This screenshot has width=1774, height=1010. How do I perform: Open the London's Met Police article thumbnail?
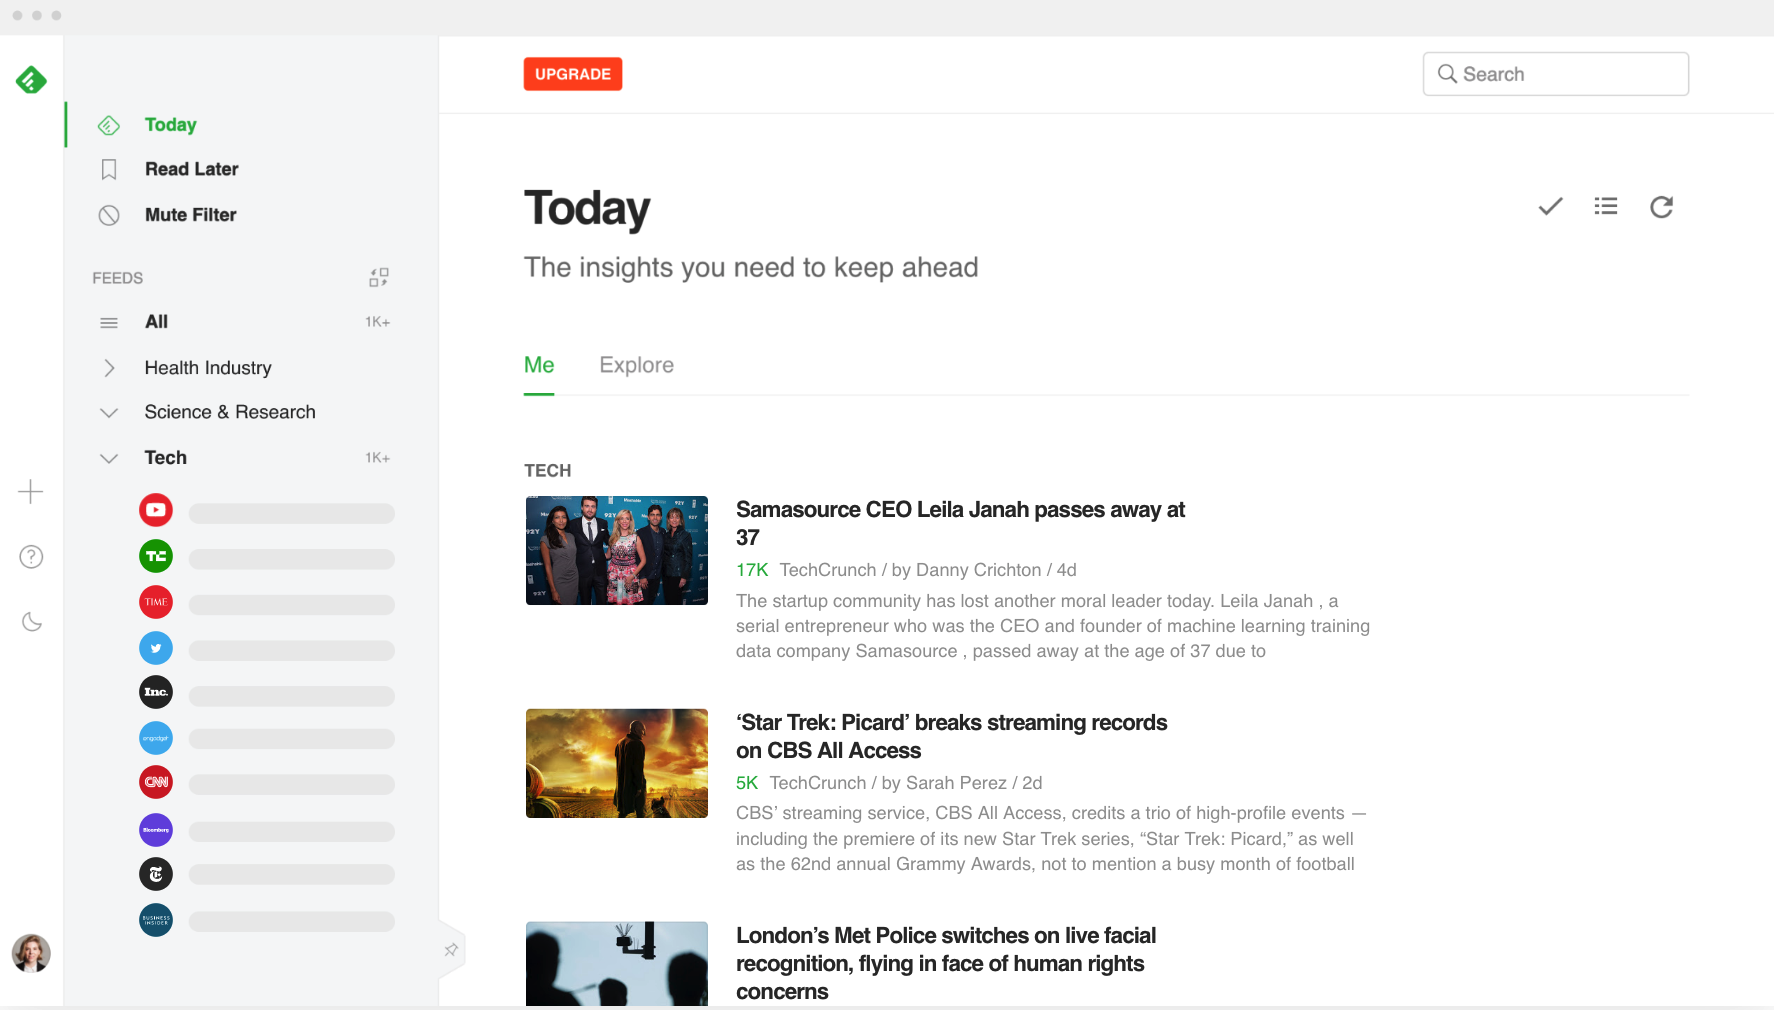(617, 963)
